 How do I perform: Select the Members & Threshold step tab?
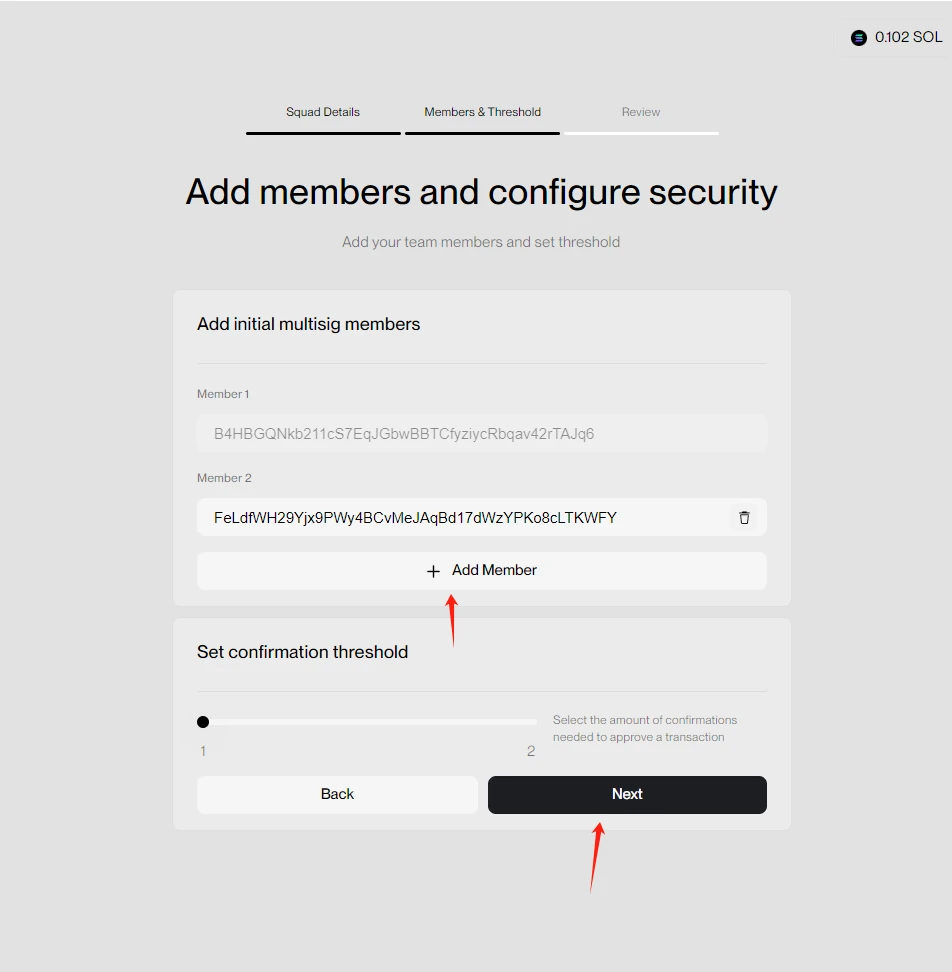click(x=482, y=112)
